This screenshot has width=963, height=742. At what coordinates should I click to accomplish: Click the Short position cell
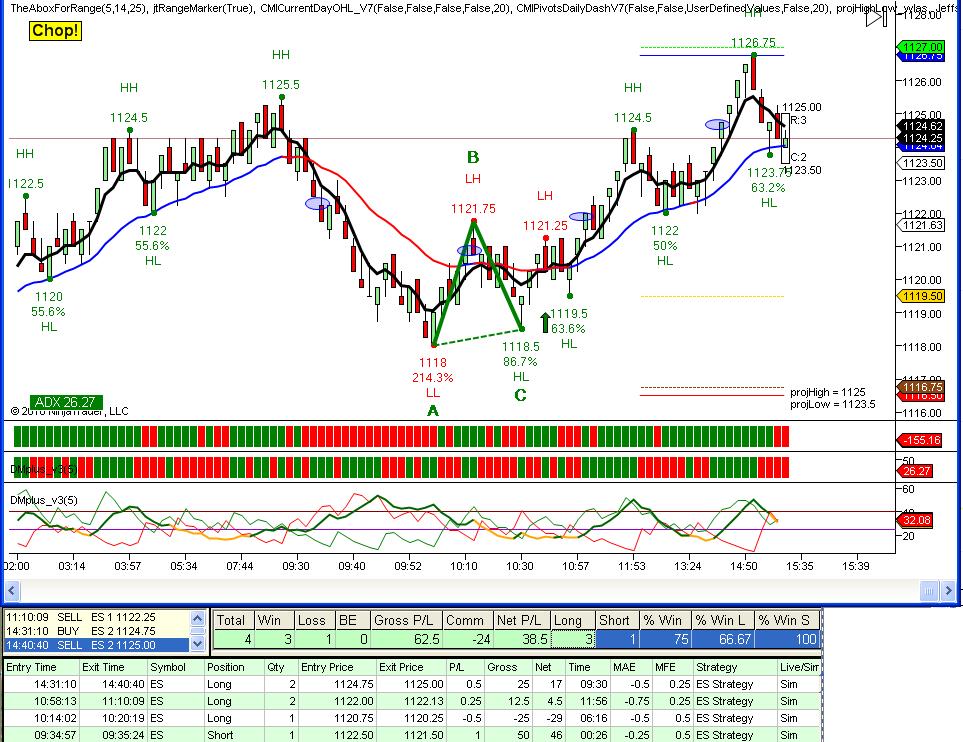pyautogui.click(x=235, y=735)
